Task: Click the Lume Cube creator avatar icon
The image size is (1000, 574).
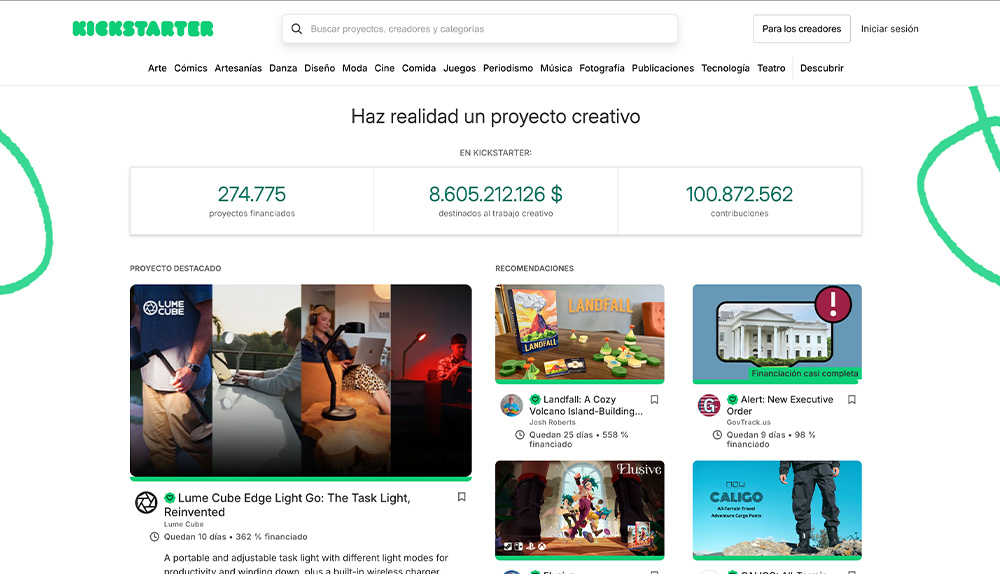Action: (x=146, y=503)
